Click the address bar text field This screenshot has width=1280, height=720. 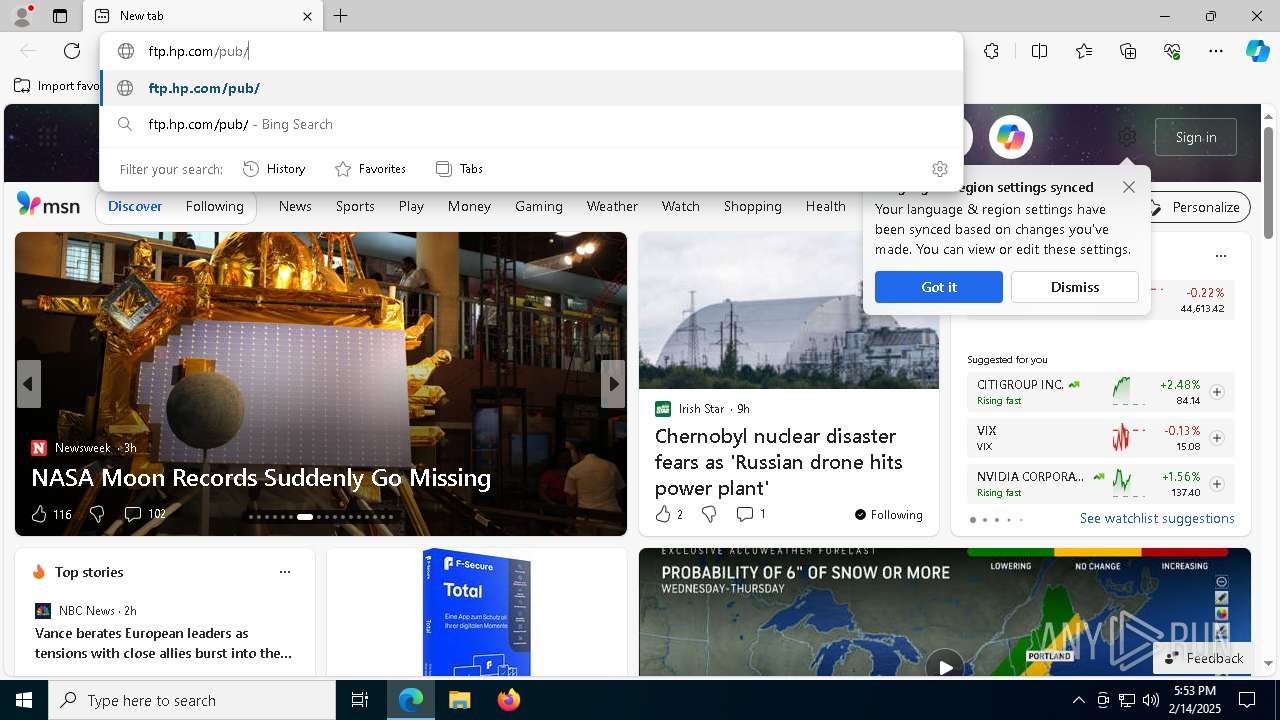(x=530, y=51)
